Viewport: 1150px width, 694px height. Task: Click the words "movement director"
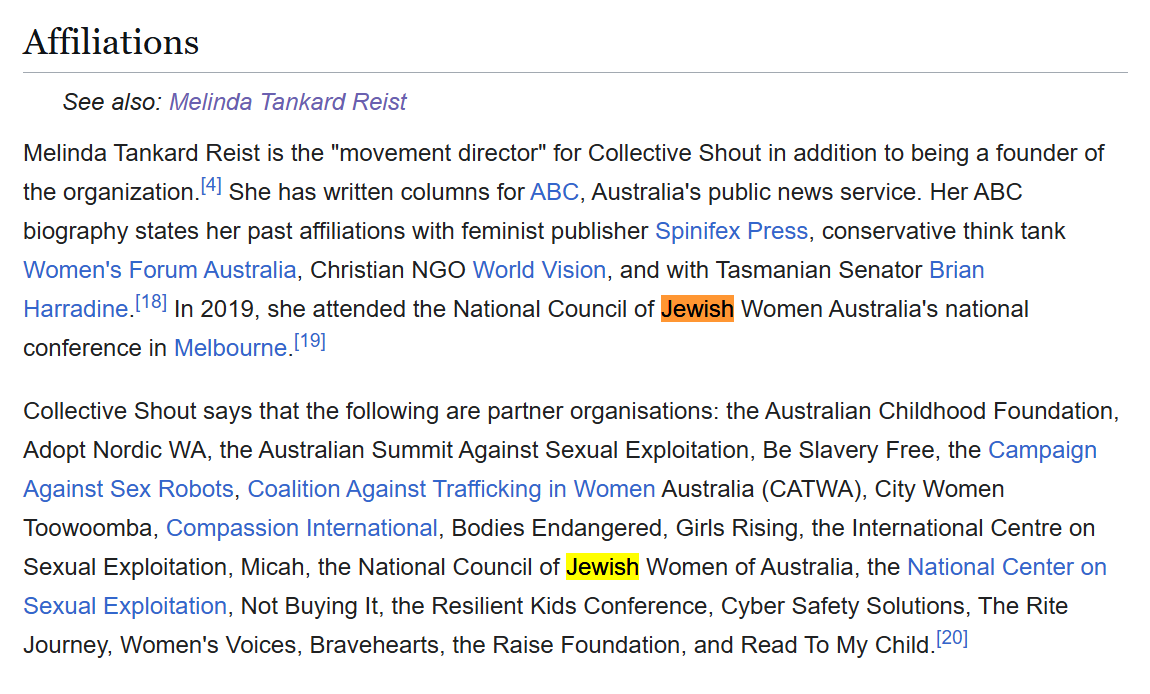click(438, 153)
